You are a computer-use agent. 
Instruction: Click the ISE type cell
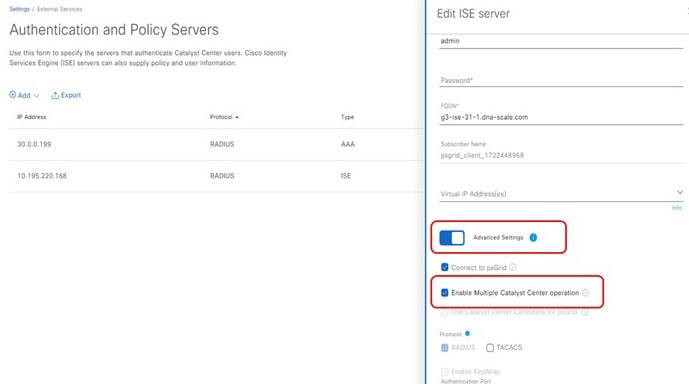coord(346,176)
